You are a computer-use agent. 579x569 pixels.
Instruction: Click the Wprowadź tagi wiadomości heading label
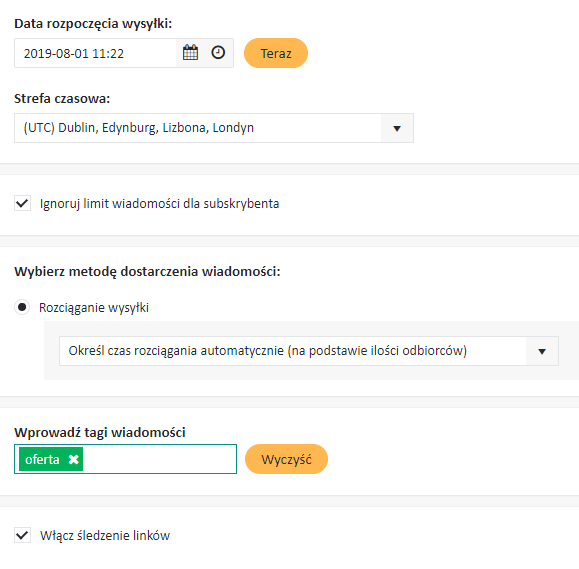(x=100, y=432)
